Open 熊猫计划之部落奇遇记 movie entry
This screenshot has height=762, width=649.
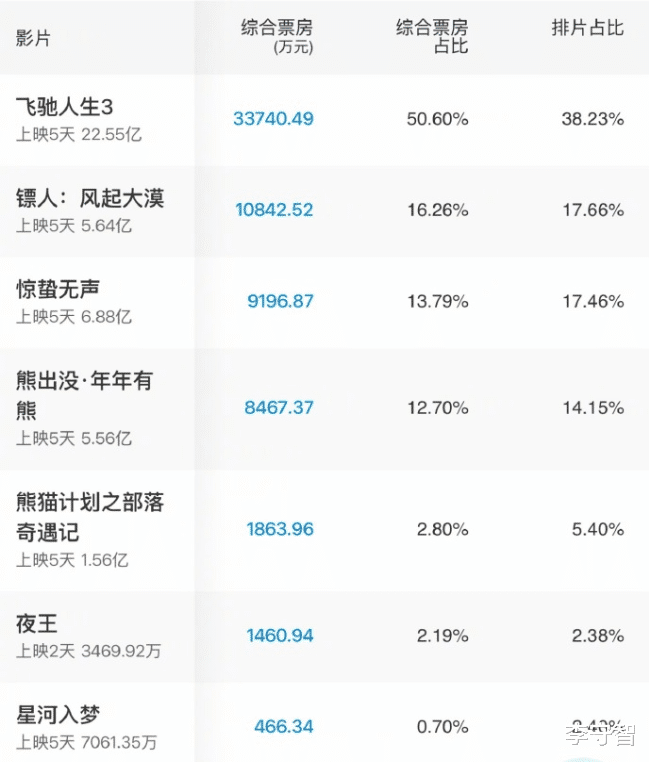(90, 515)
